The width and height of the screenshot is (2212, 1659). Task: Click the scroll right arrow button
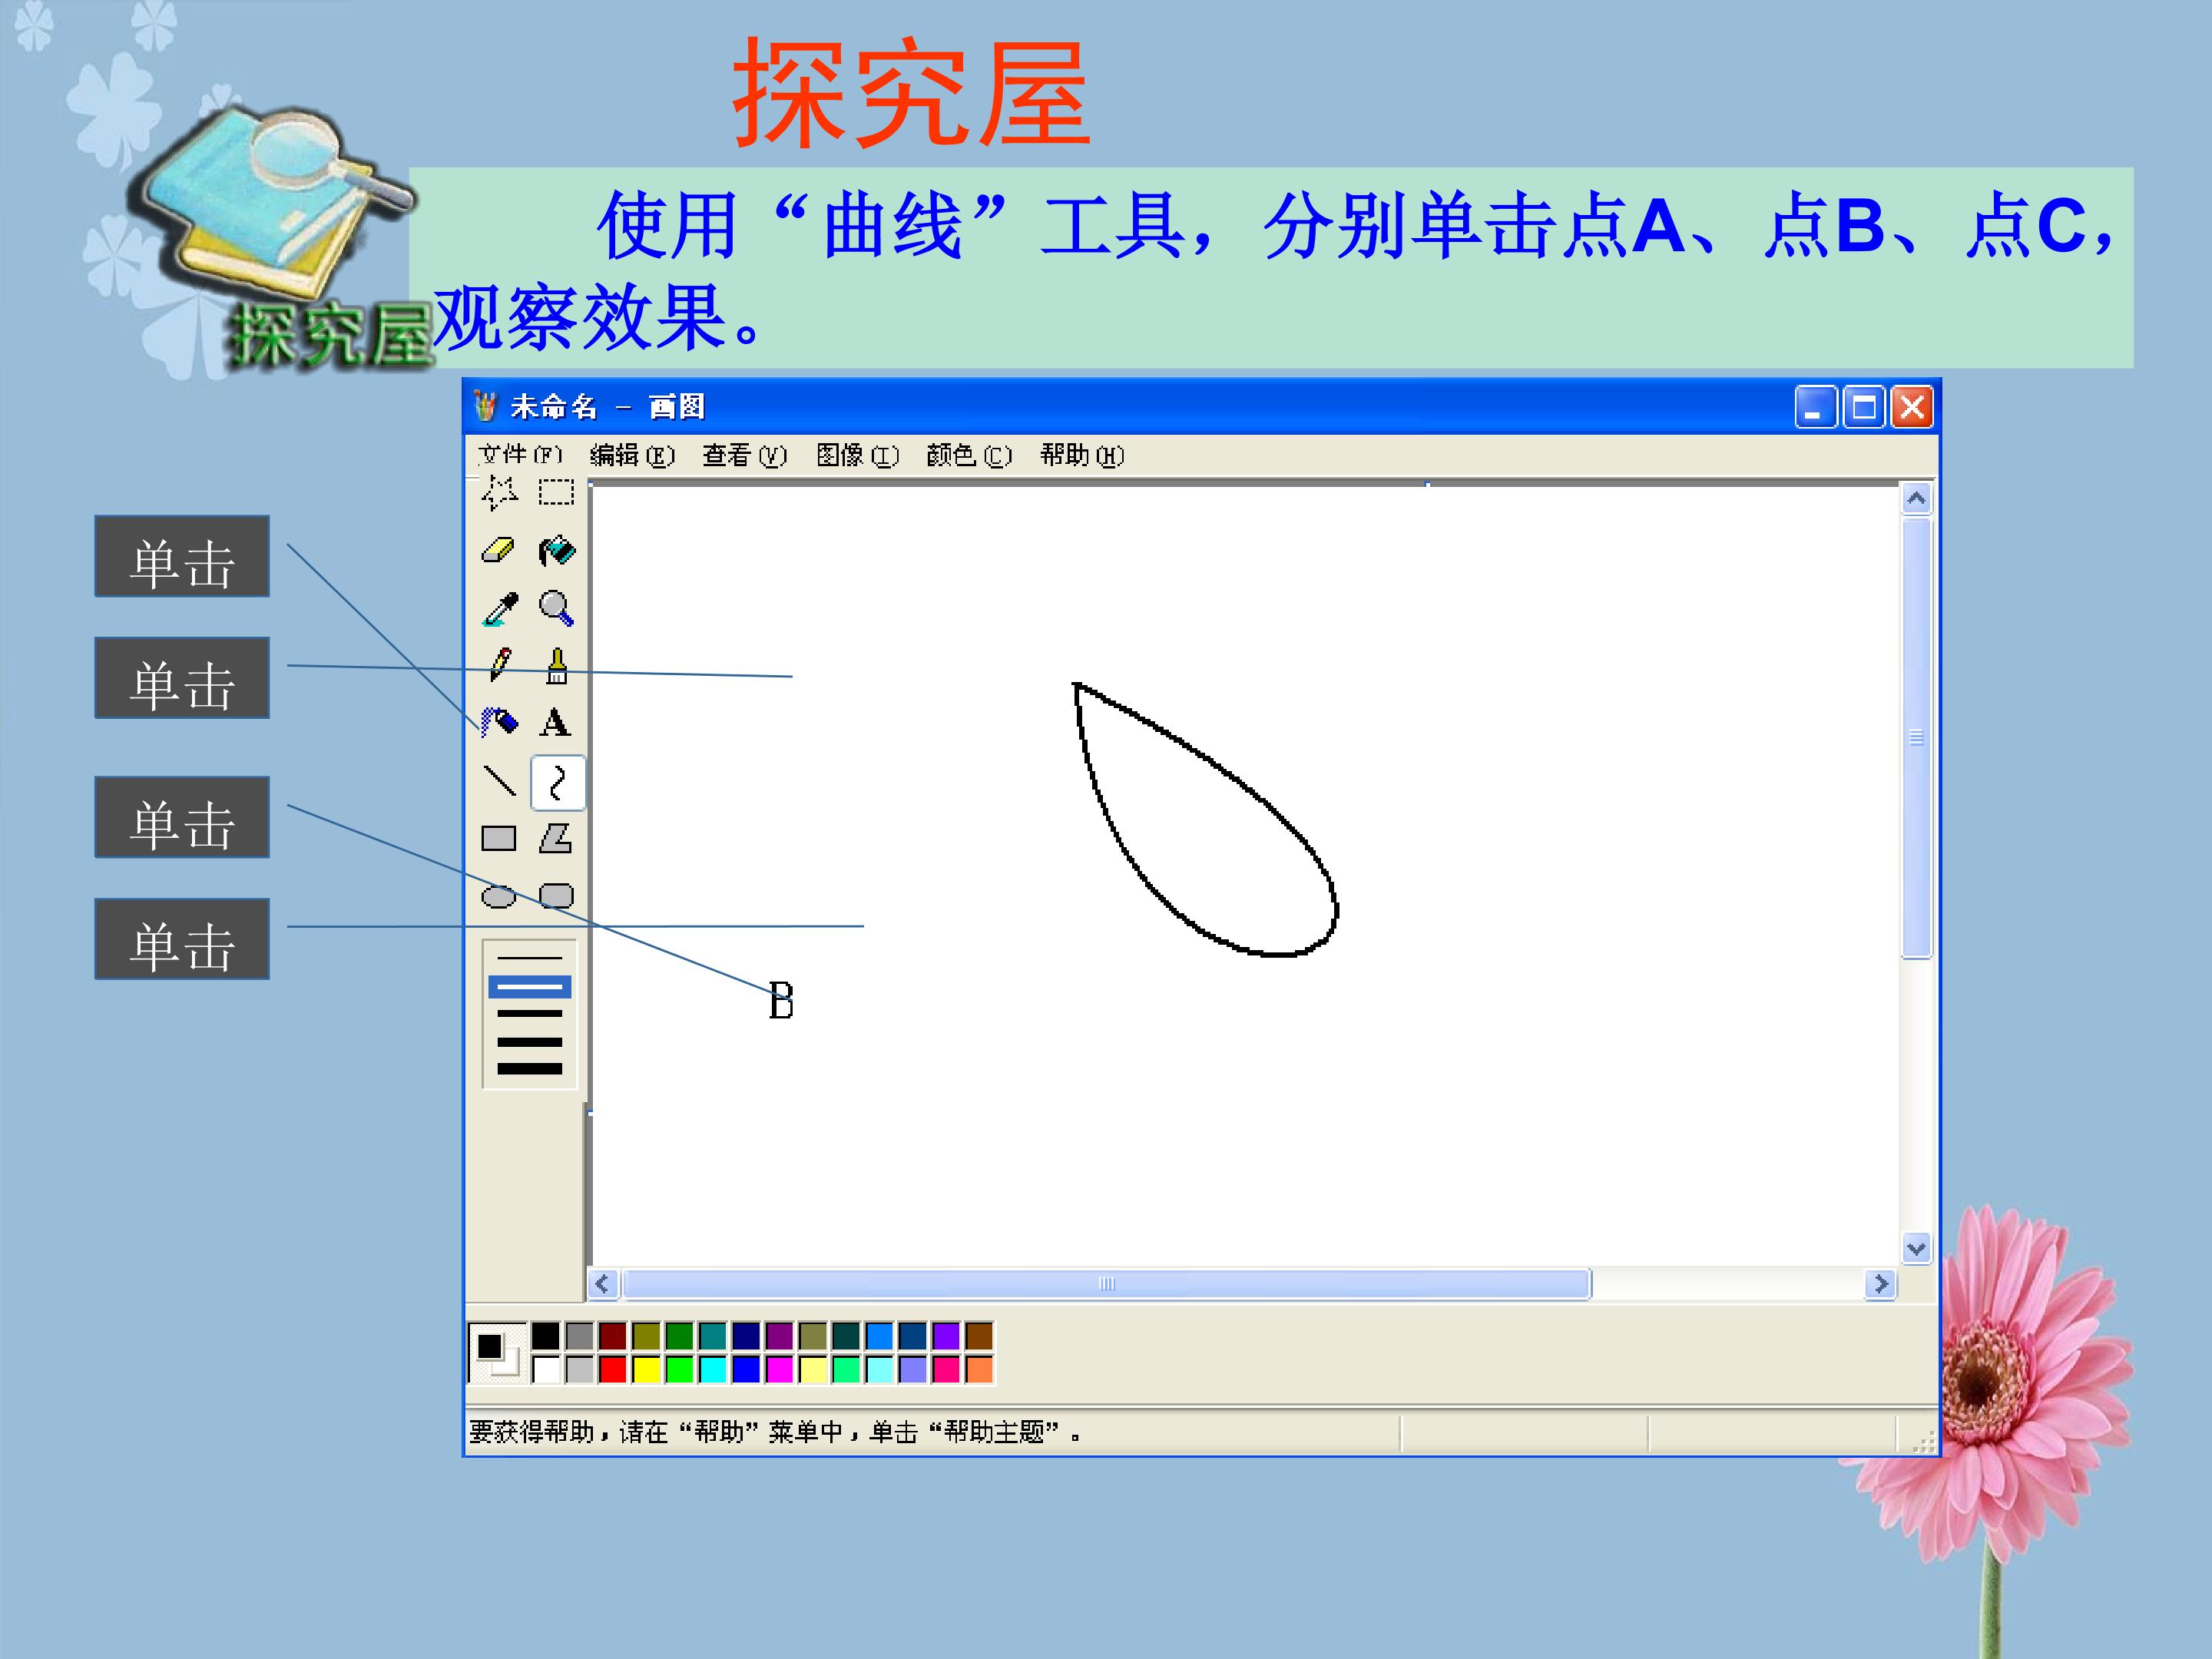point(1881,1283)
